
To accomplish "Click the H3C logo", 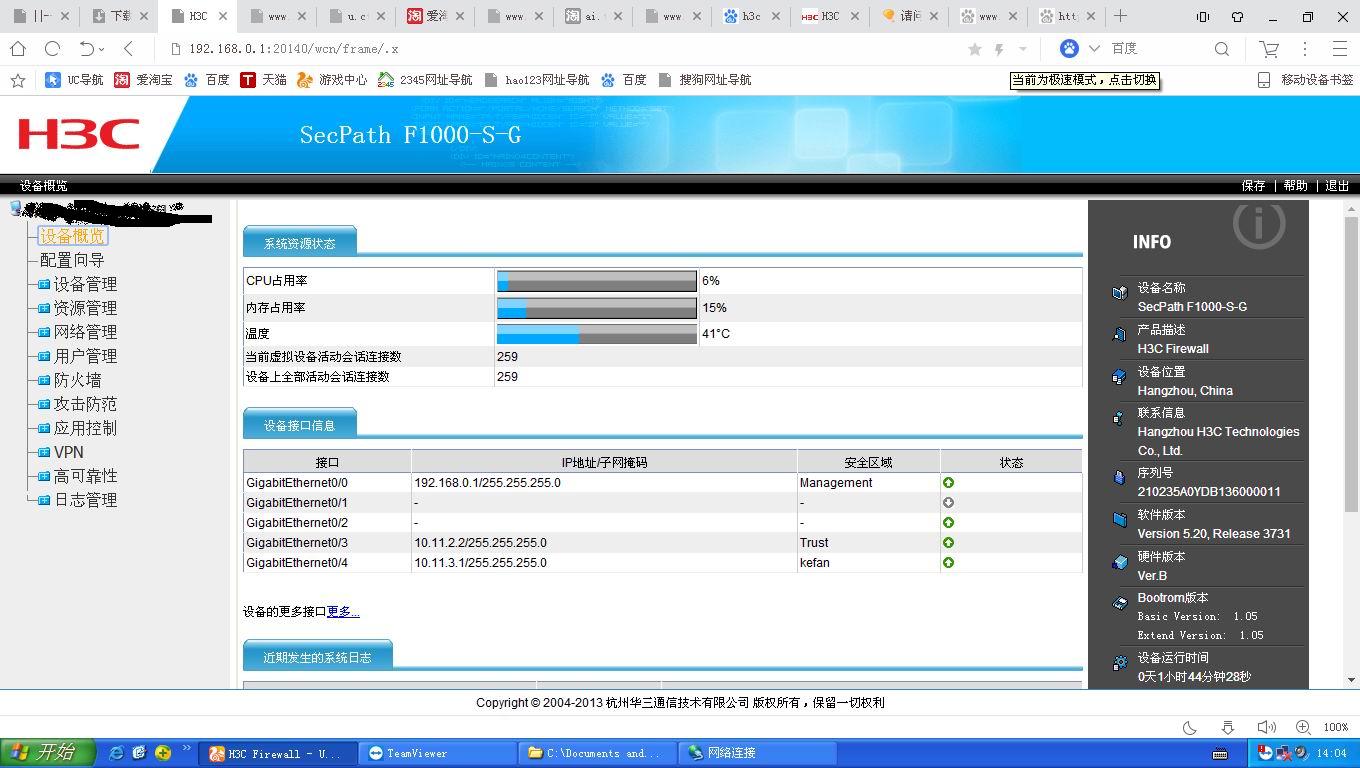I will pos(78,134).
